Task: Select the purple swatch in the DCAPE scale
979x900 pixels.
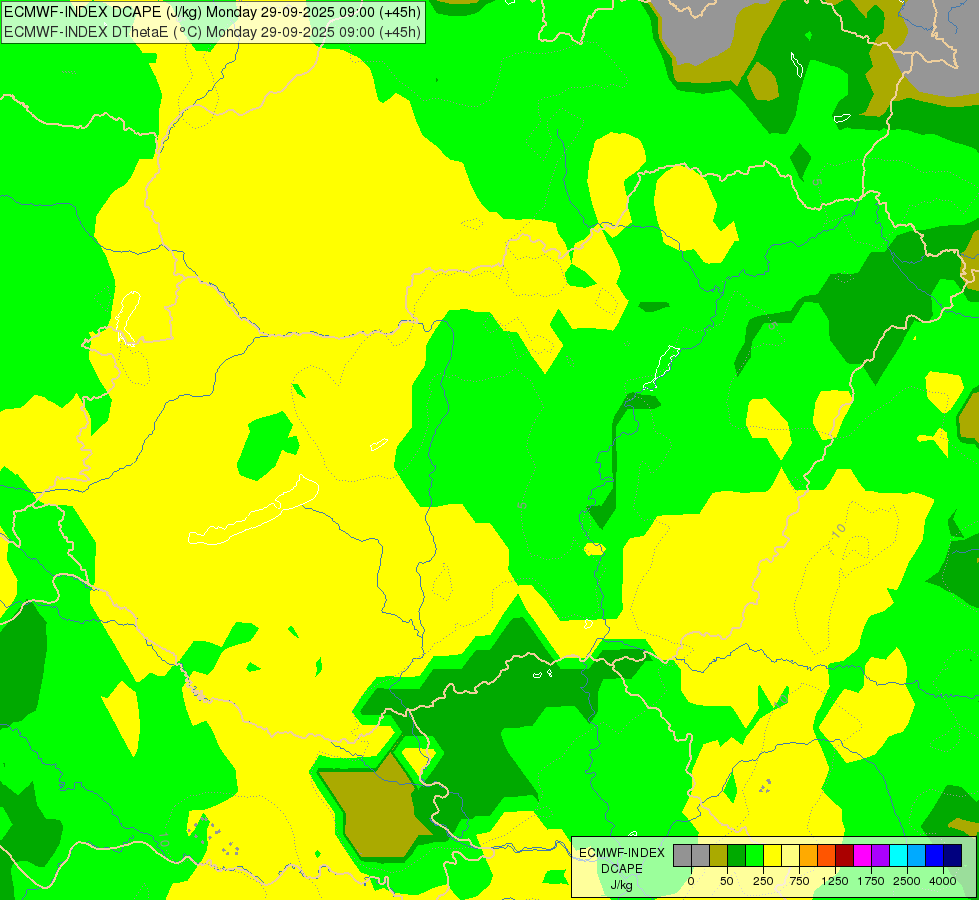Action: click(x=880, y=855)
